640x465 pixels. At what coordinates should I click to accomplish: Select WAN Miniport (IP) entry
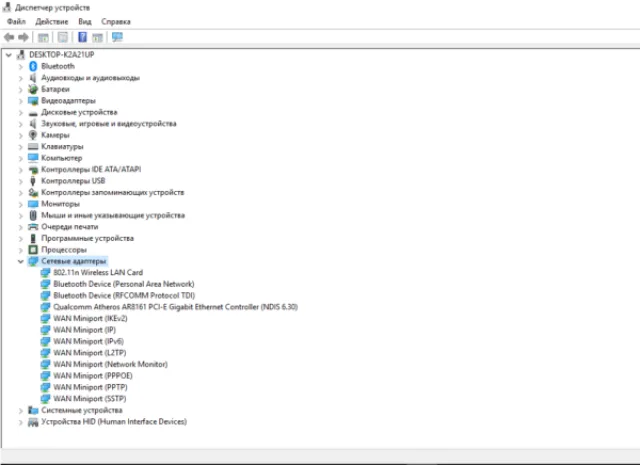(x=84, y=329)
